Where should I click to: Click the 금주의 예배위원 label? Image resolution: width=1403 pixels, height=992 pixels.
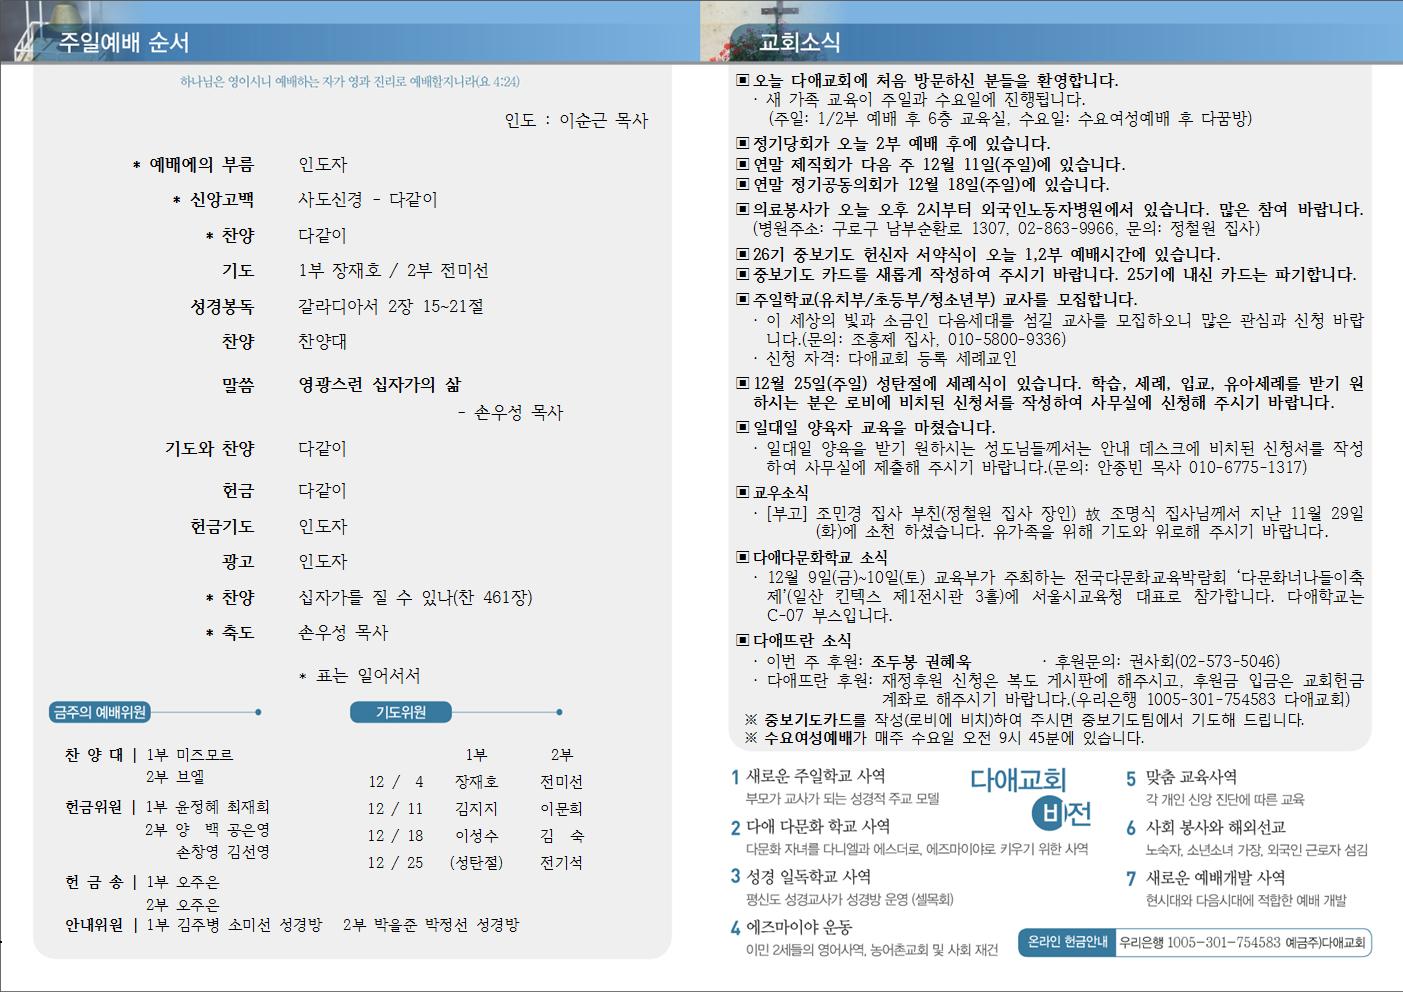(99, 712)
